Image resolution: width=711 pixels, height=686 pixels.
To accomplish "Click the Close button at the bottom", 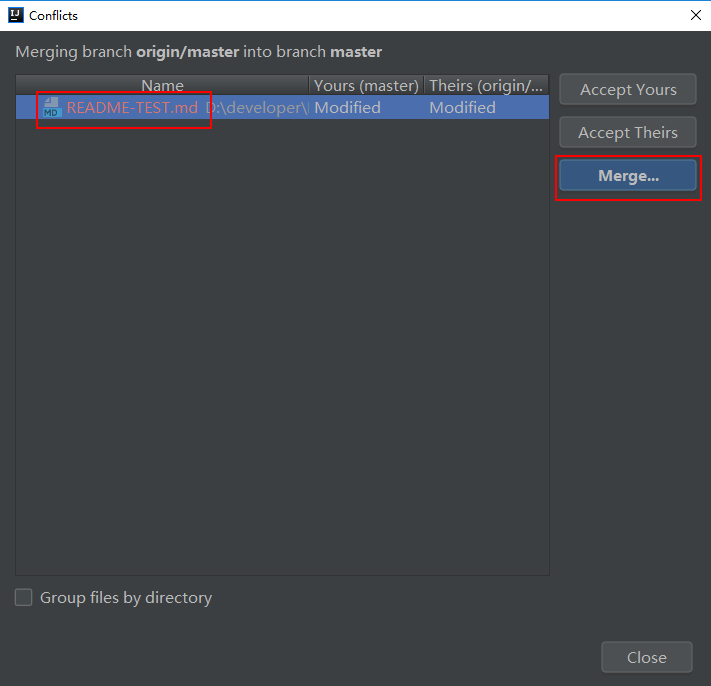I will click(647, 657).
